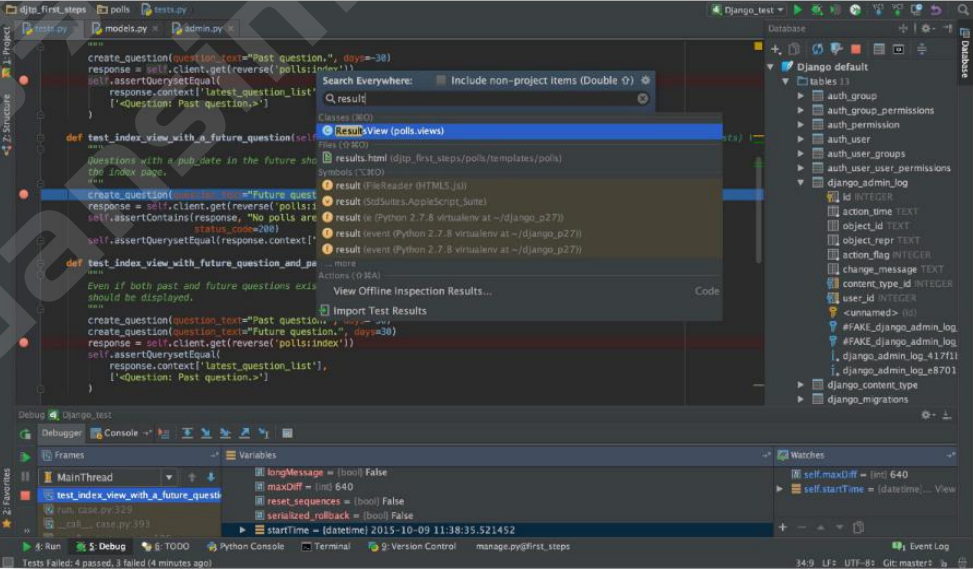Toggle breakpoint next to first self.assertQuerysetEqual line
This screenshot has width=973, height=569.
point(24,80)
